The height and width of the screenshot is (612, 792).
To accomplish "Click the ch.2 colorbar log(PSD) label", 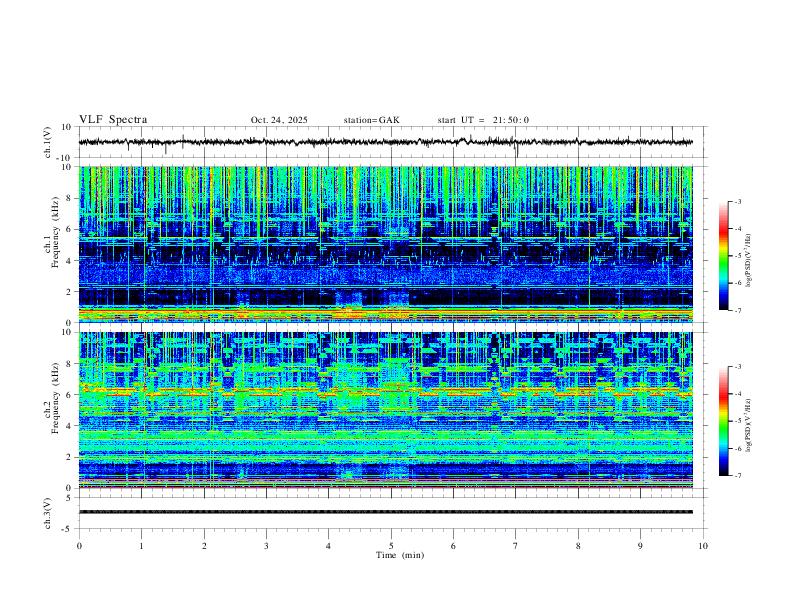I will point(749,425).
